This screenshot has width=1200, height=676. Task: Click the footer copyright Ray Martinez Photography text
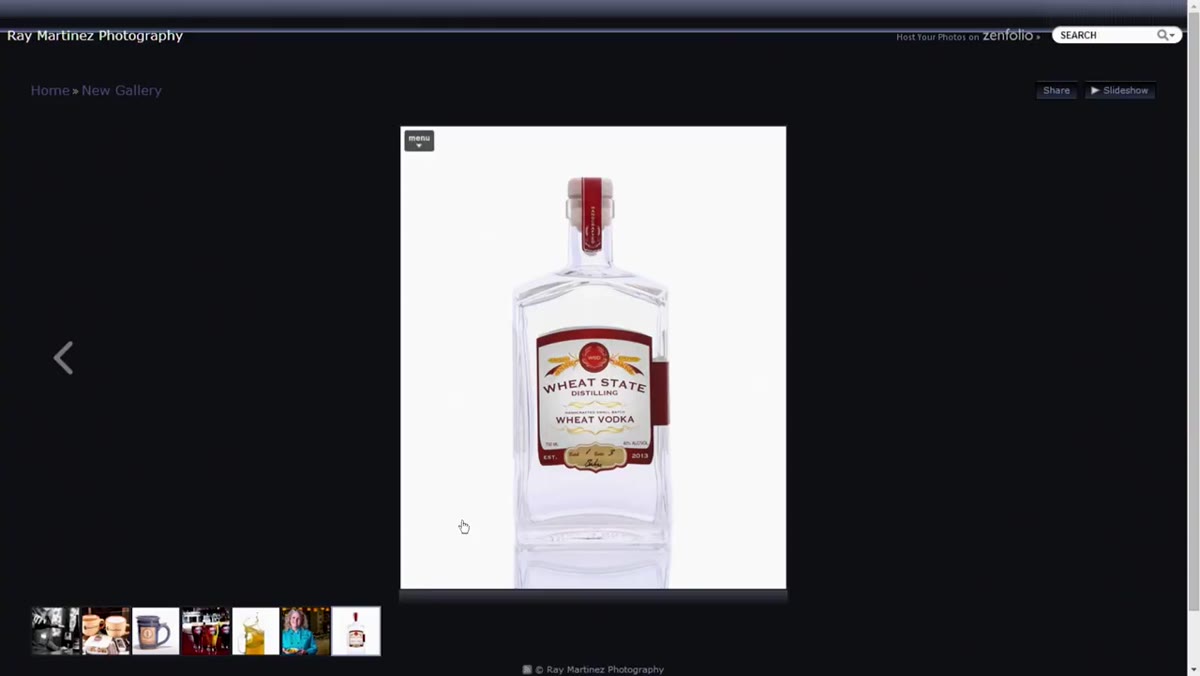pos(599,670)
